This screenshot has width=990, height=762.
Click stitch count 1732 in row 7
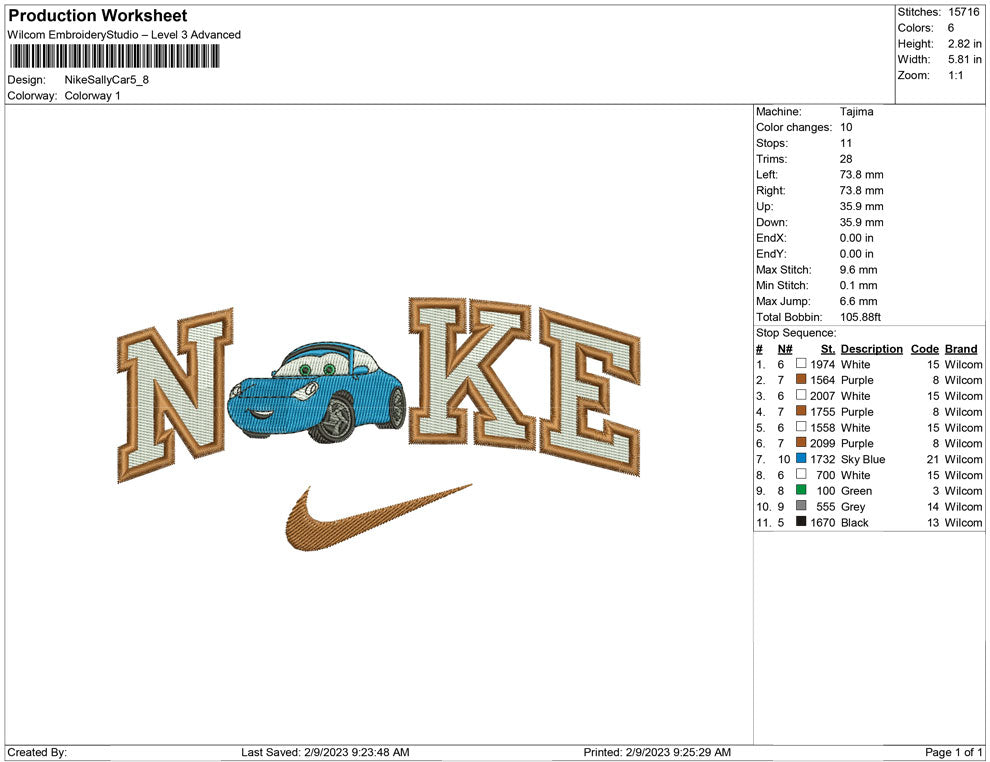click(823, 459)
